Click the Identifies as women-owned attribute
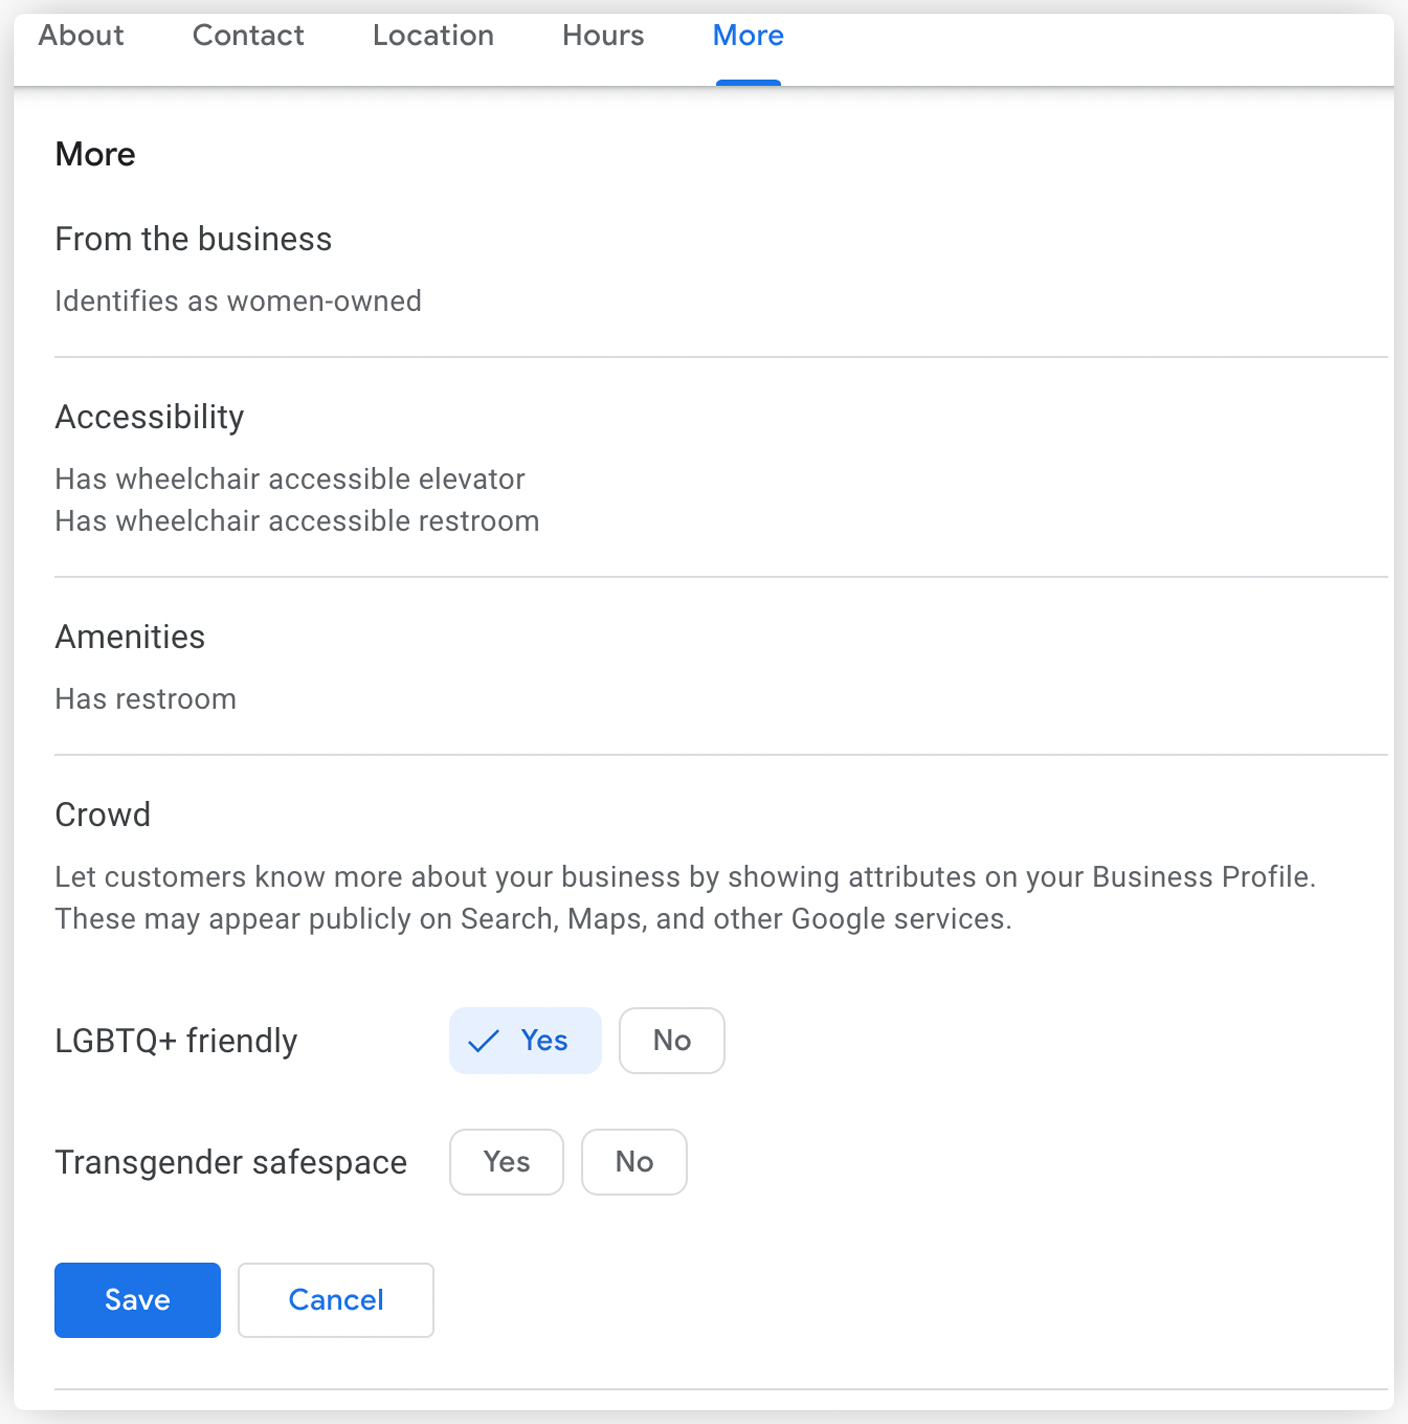Image resolution: width=1408 pixels, height=1424 pixels. click(238, 301)
